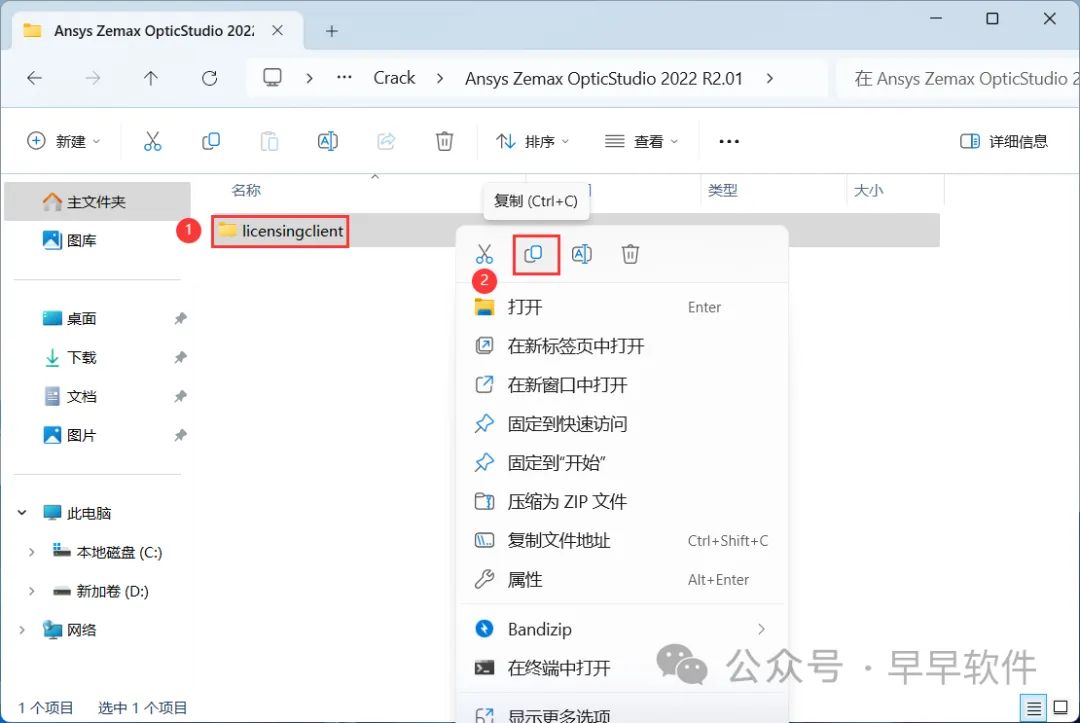
Task: Toggle the 详细信息 details pane
Action: click(1004, 141)
